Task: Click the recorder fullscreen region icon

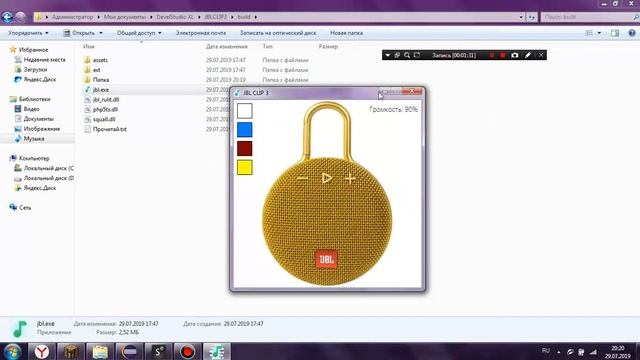Action: (x=417, y=55)
